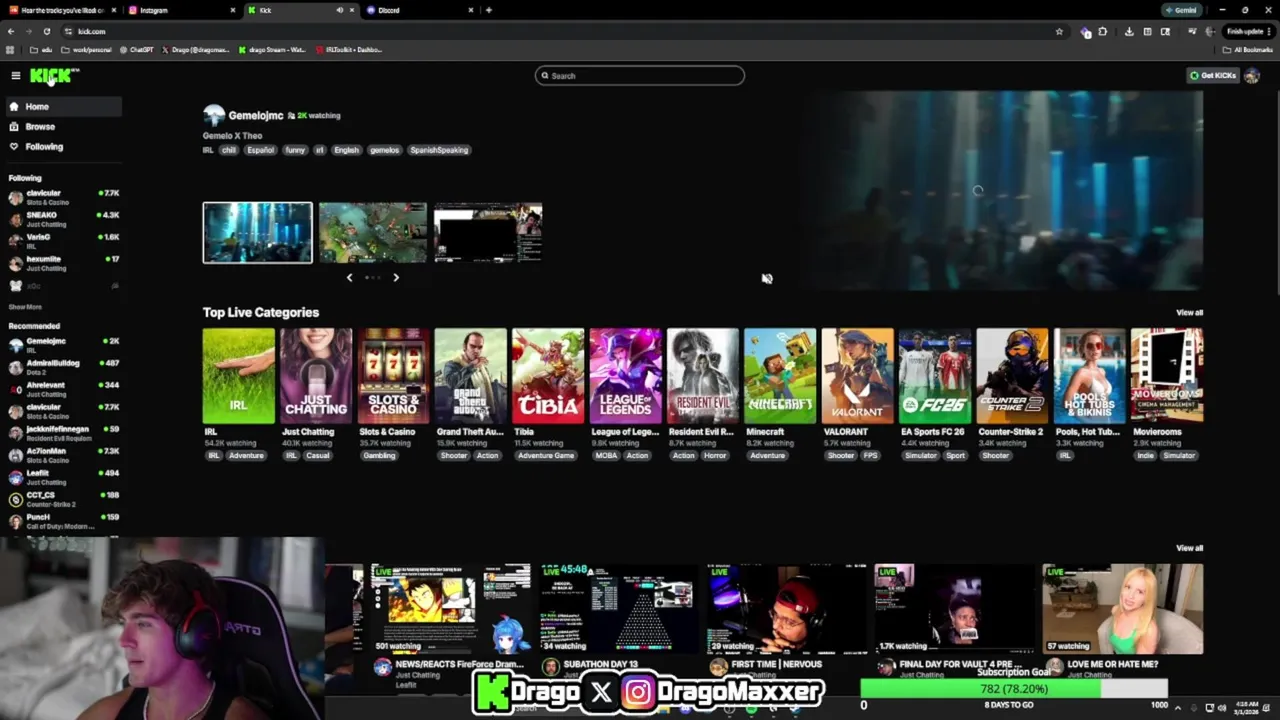This screenshot has height=720, width=1280.
Task: Open the League of Legends category
Action: [626, 376]
